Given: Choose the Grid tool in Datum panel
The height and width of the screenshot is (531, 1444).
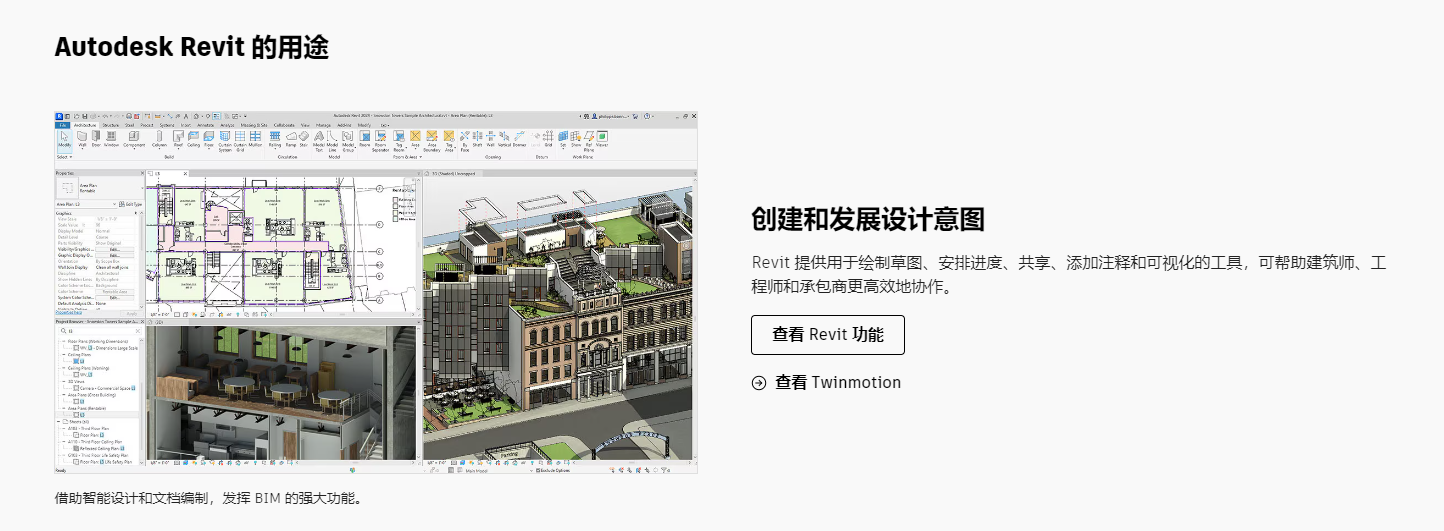Looking at the screenshot, I should 548,137.
